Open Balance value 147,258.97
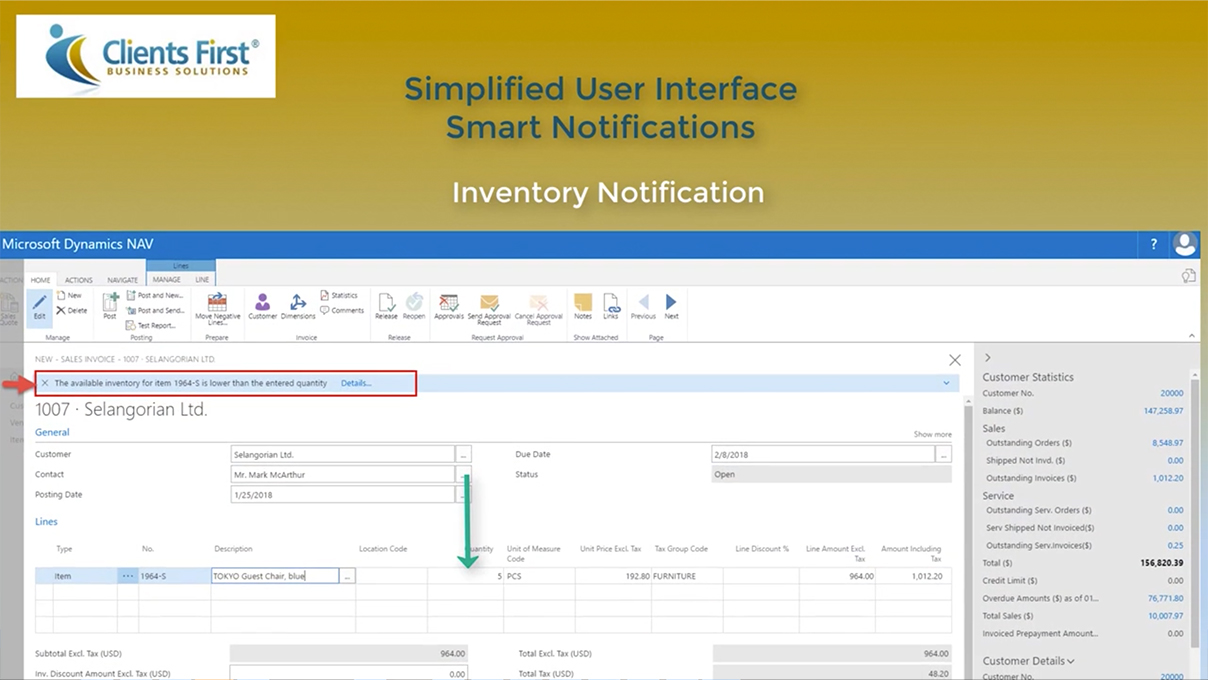1208x680 pixels. 1163,410
